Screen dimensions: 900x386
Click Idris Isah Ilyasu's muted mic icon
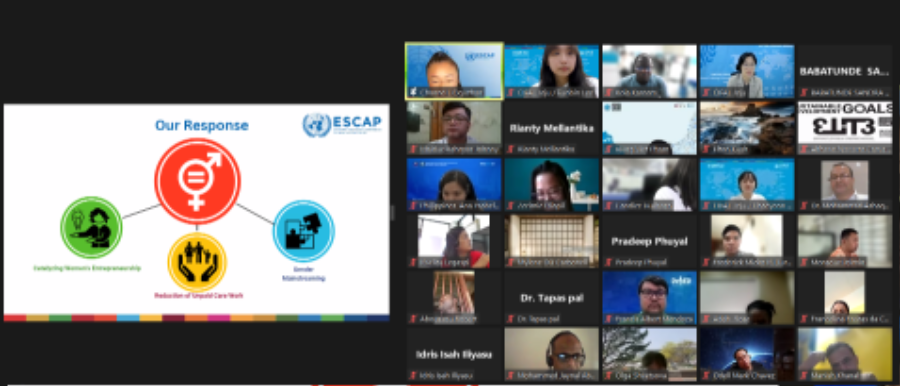pyautogui.click(x=413, y=376)
